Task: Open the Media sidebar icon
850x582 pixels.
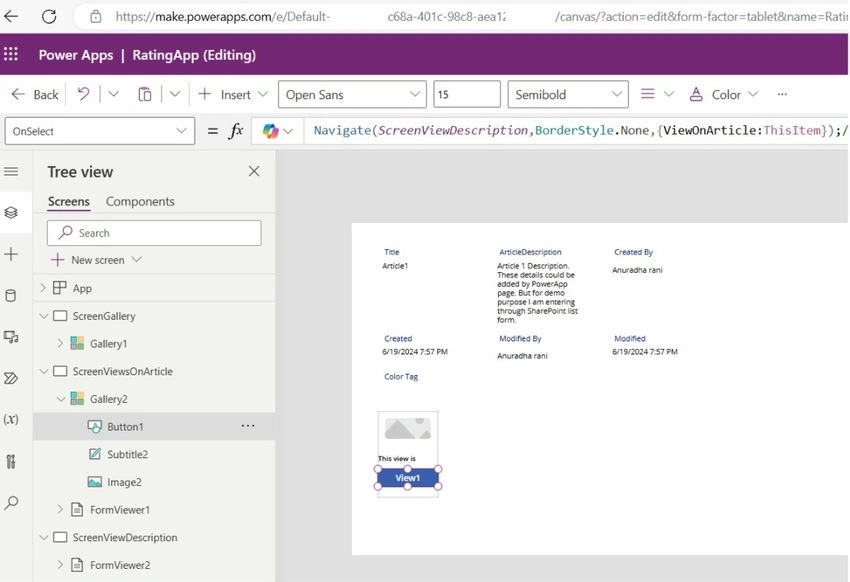Action: [11, 337]
